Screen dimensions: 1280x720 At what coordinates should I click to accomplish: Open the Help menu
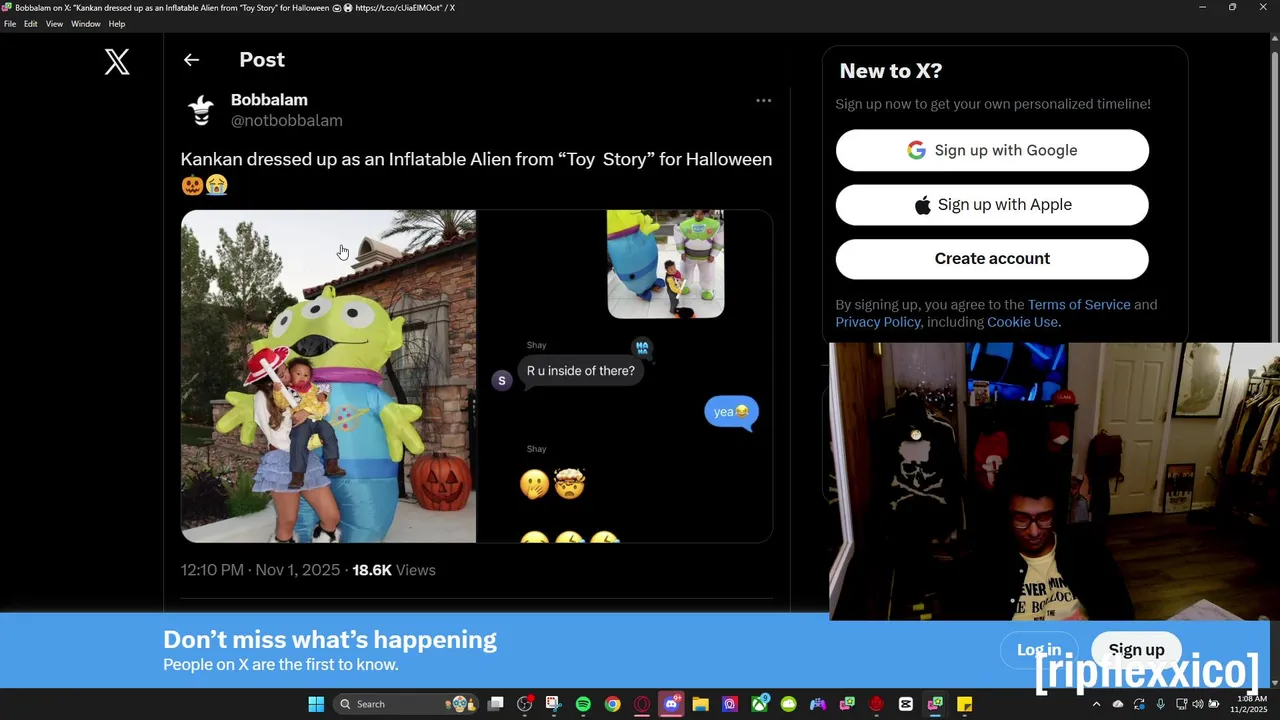click(117, 24)
